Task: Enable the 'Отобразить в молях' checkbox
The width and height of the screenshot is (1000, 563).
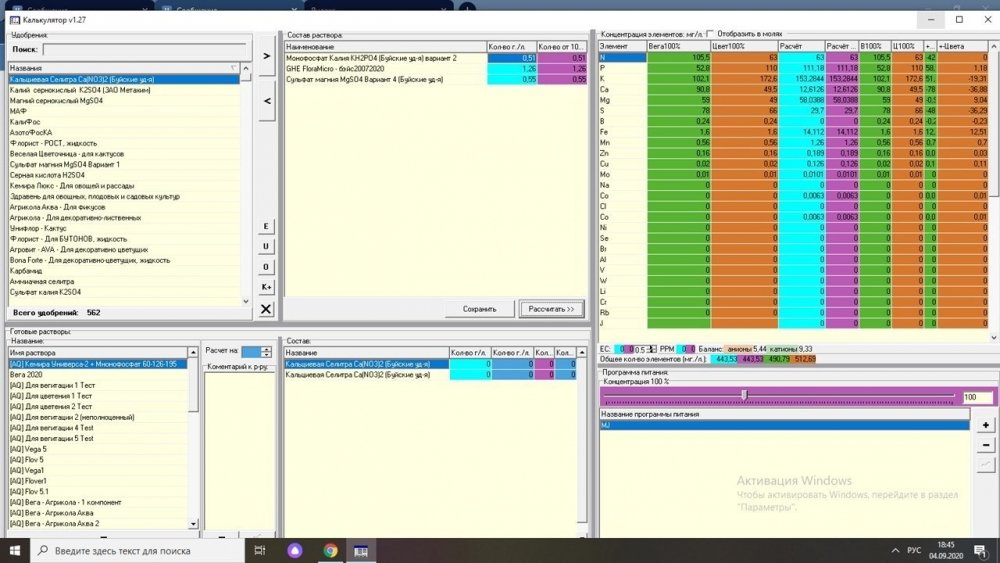Action: tap(710, 34)
